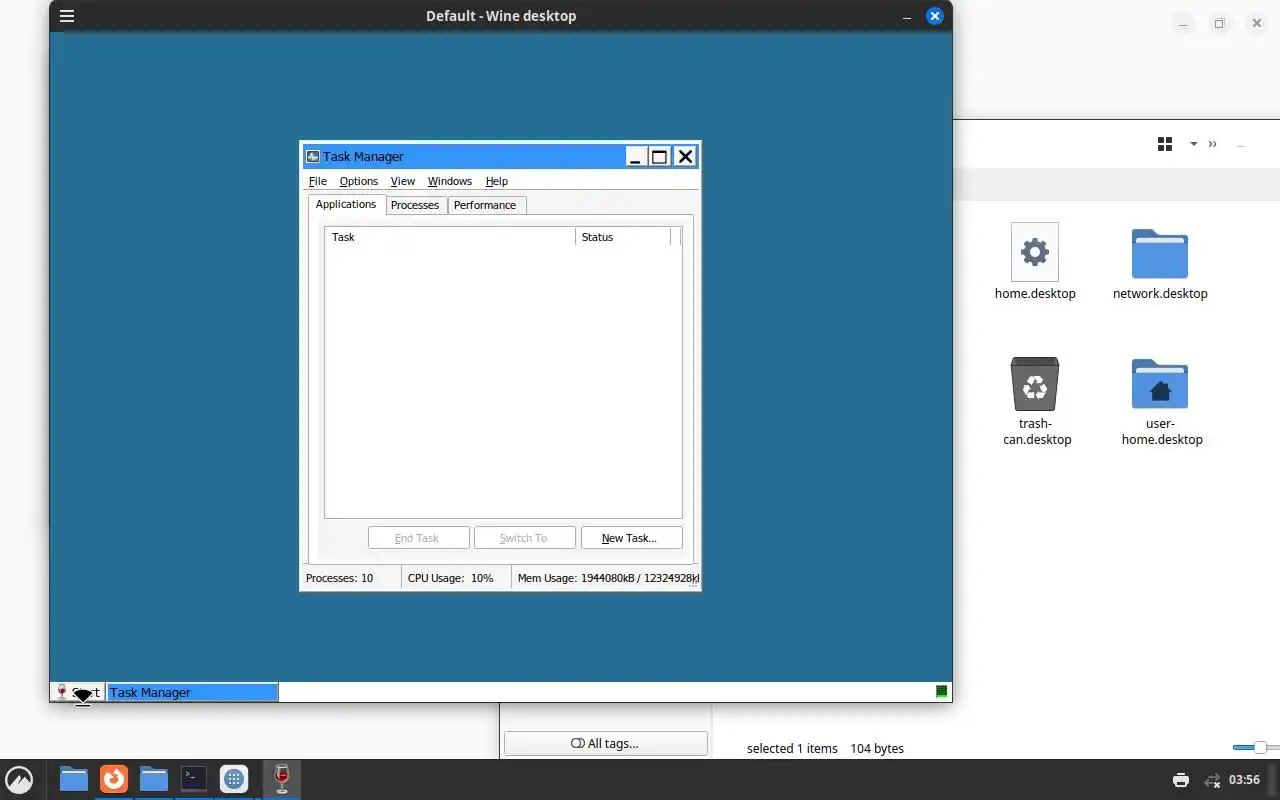The height and width of the screenshot is (800, 1280).
Task: Open the Wine desktop hamburger menu
Action: pyautogui.click(x=67, y=16)
